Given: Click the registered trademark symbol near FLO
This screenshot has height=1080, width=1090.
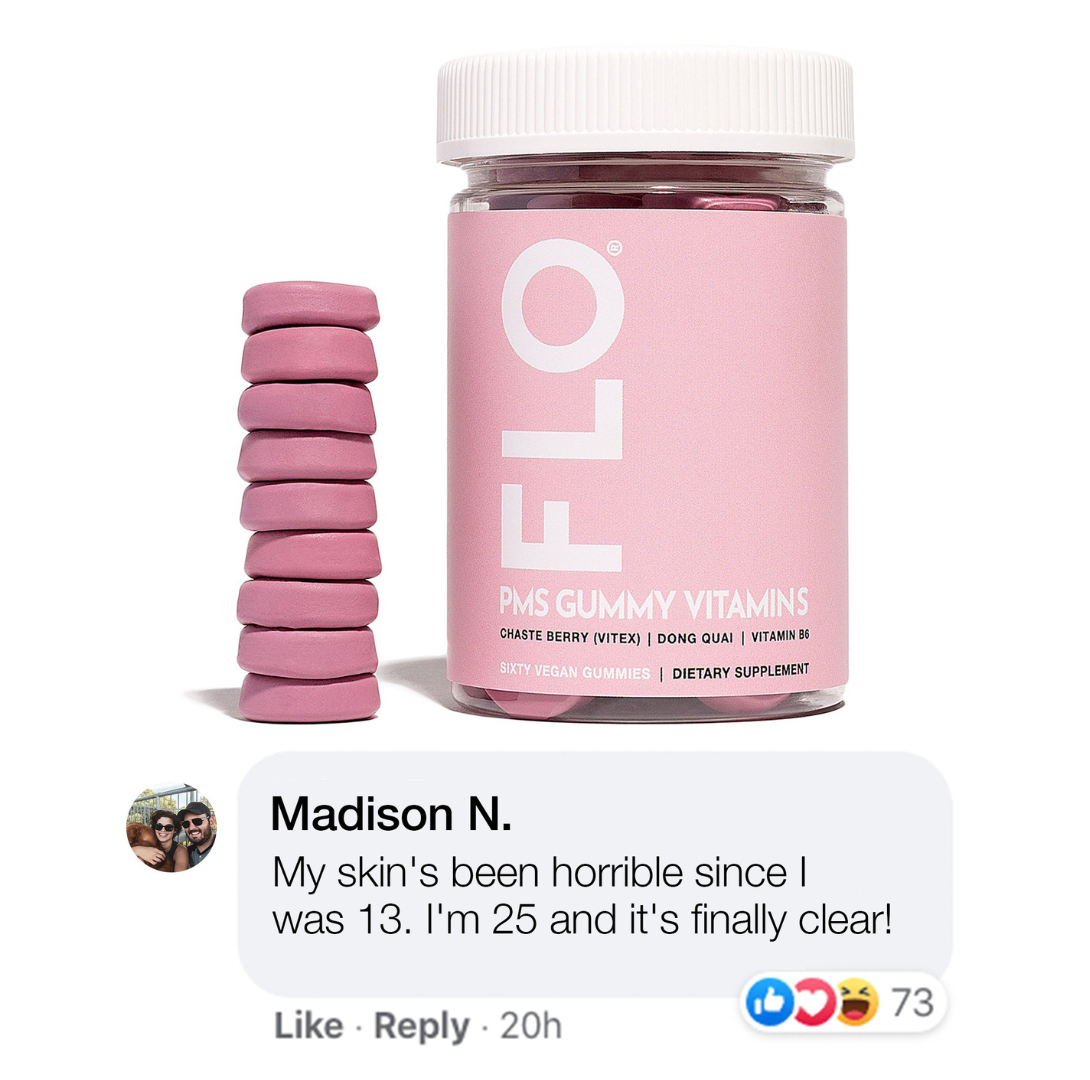Looking at the screenshot, I should pos(615,248).
